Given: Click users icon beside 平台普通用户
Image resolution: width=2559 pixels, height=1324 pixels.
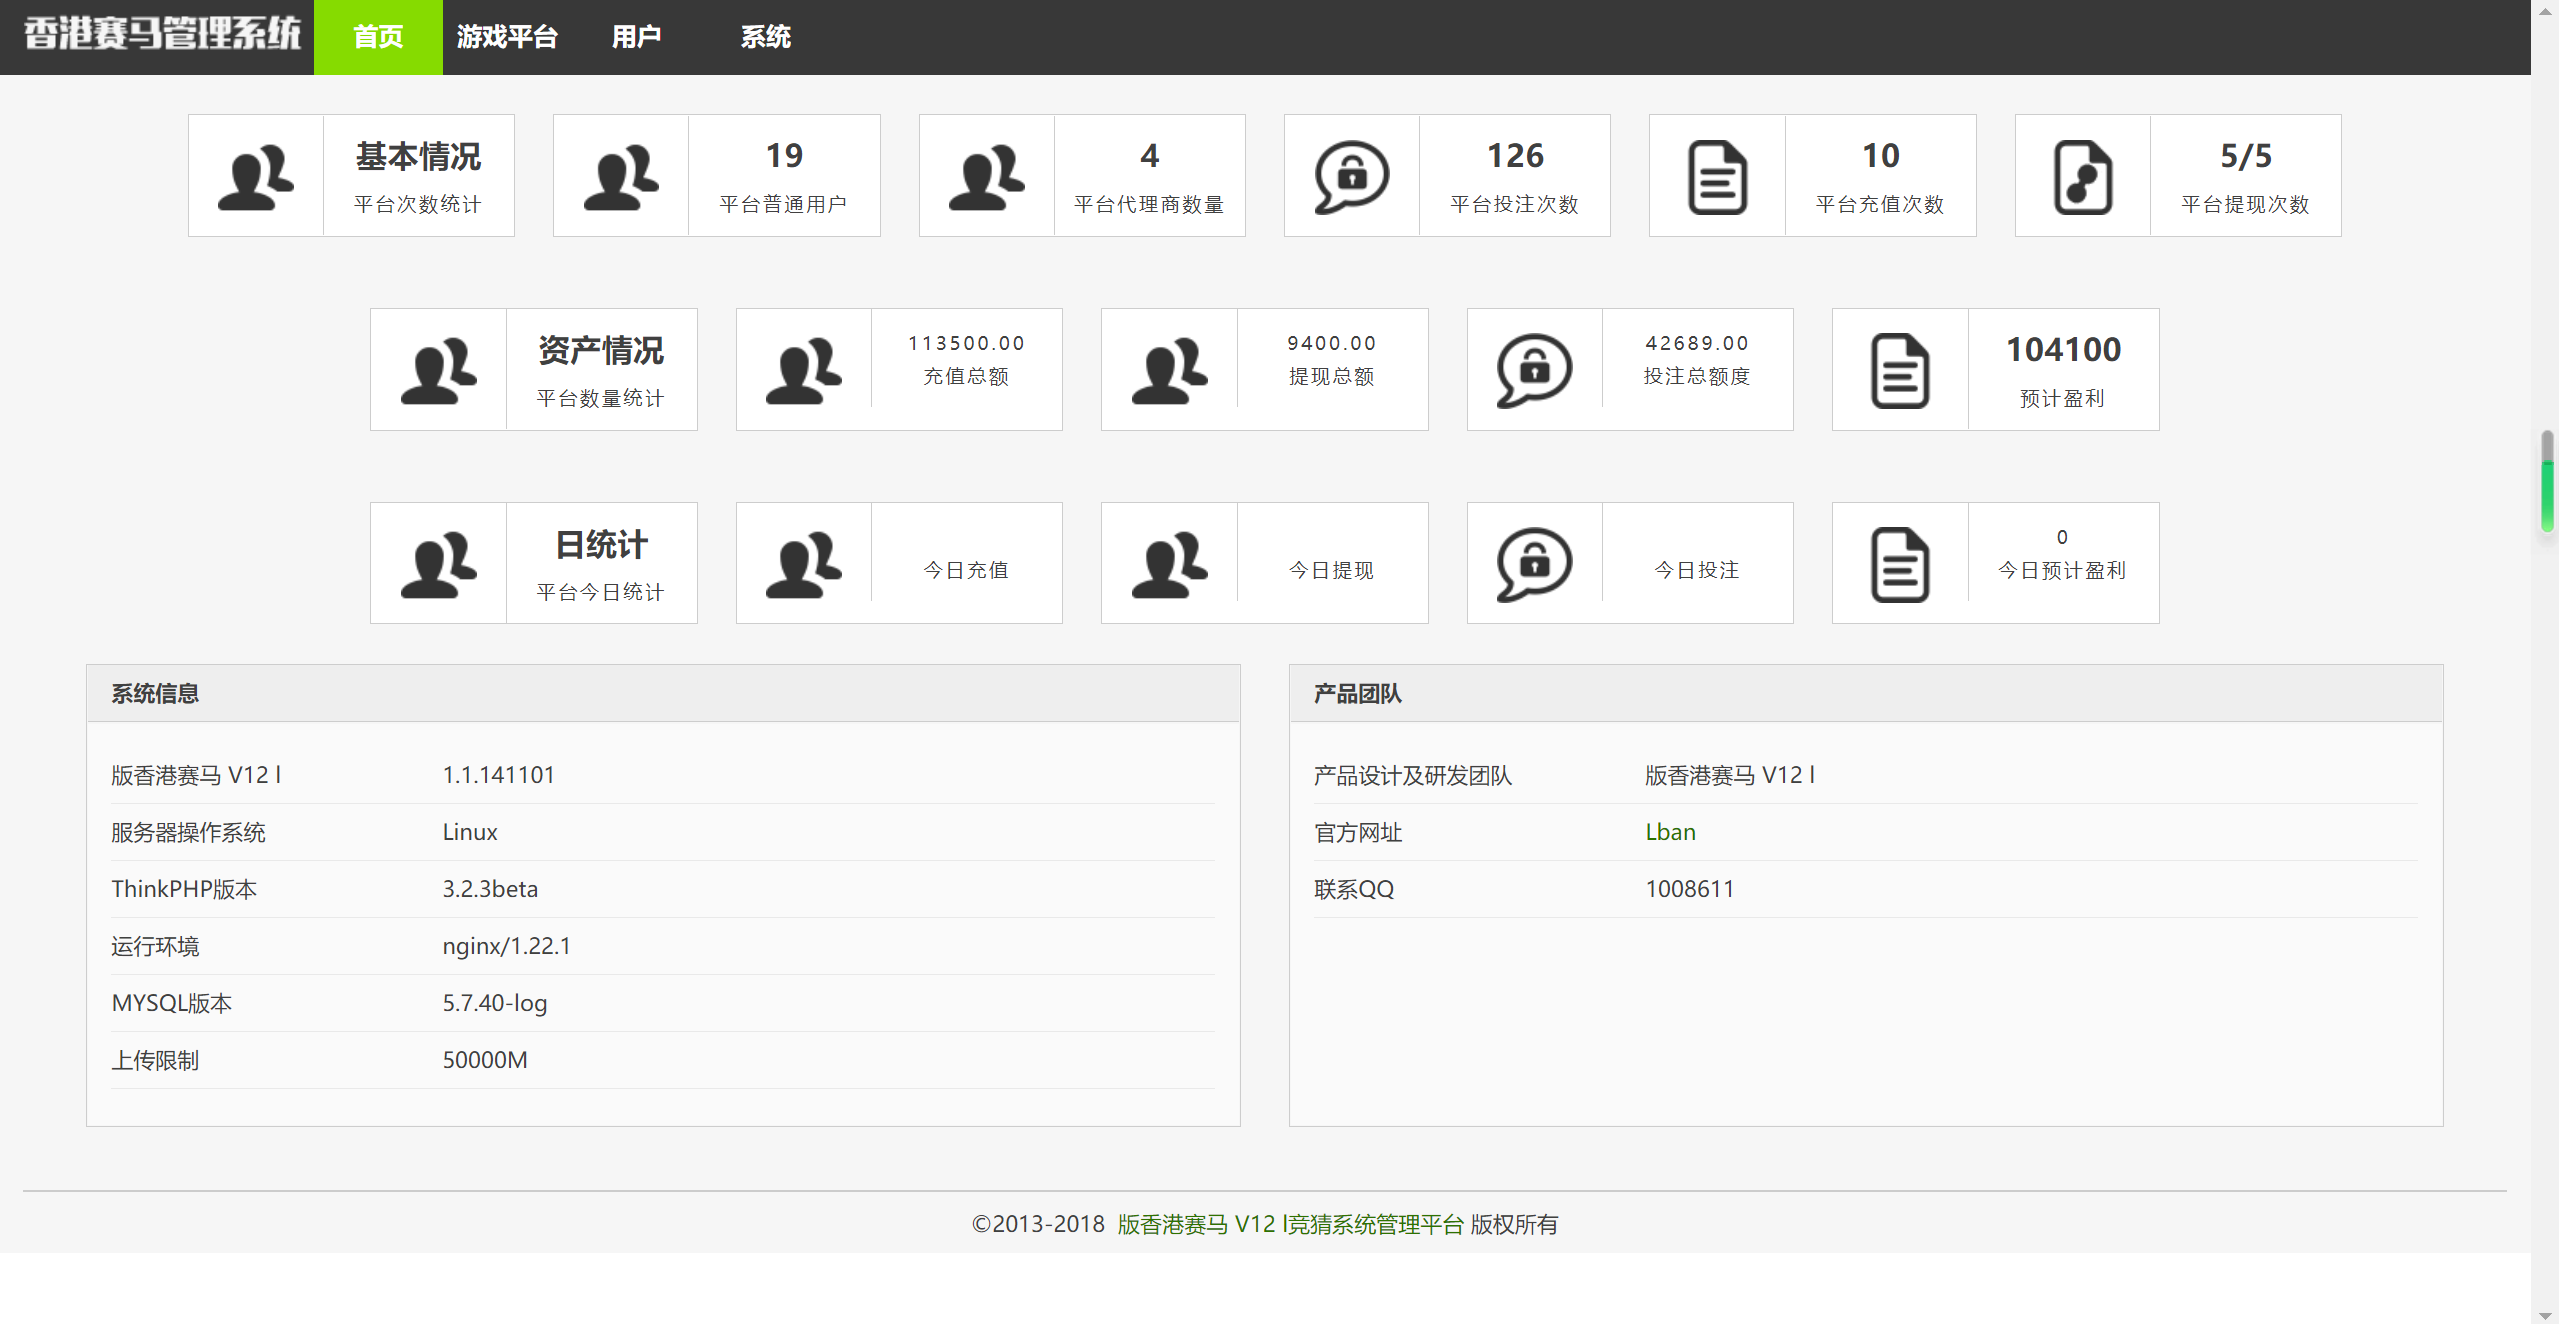Looking at the screenshot, I should pyautogui.click(x=621, y=176).
